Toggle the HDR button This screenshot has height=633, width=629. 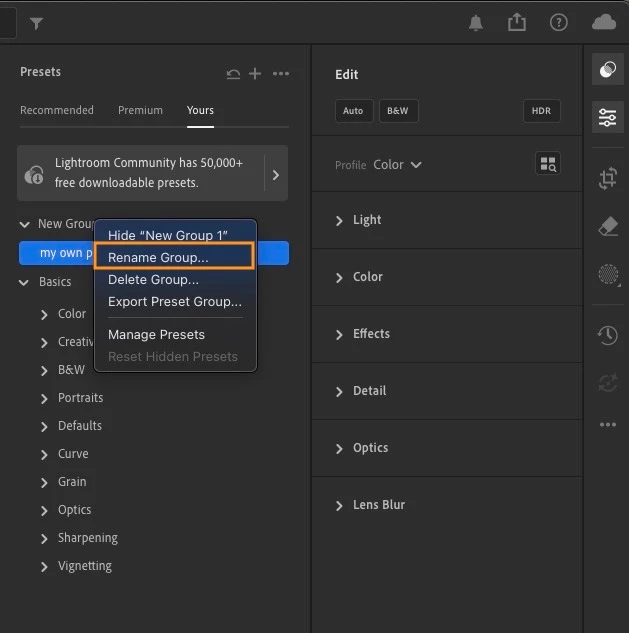point(541,111)
